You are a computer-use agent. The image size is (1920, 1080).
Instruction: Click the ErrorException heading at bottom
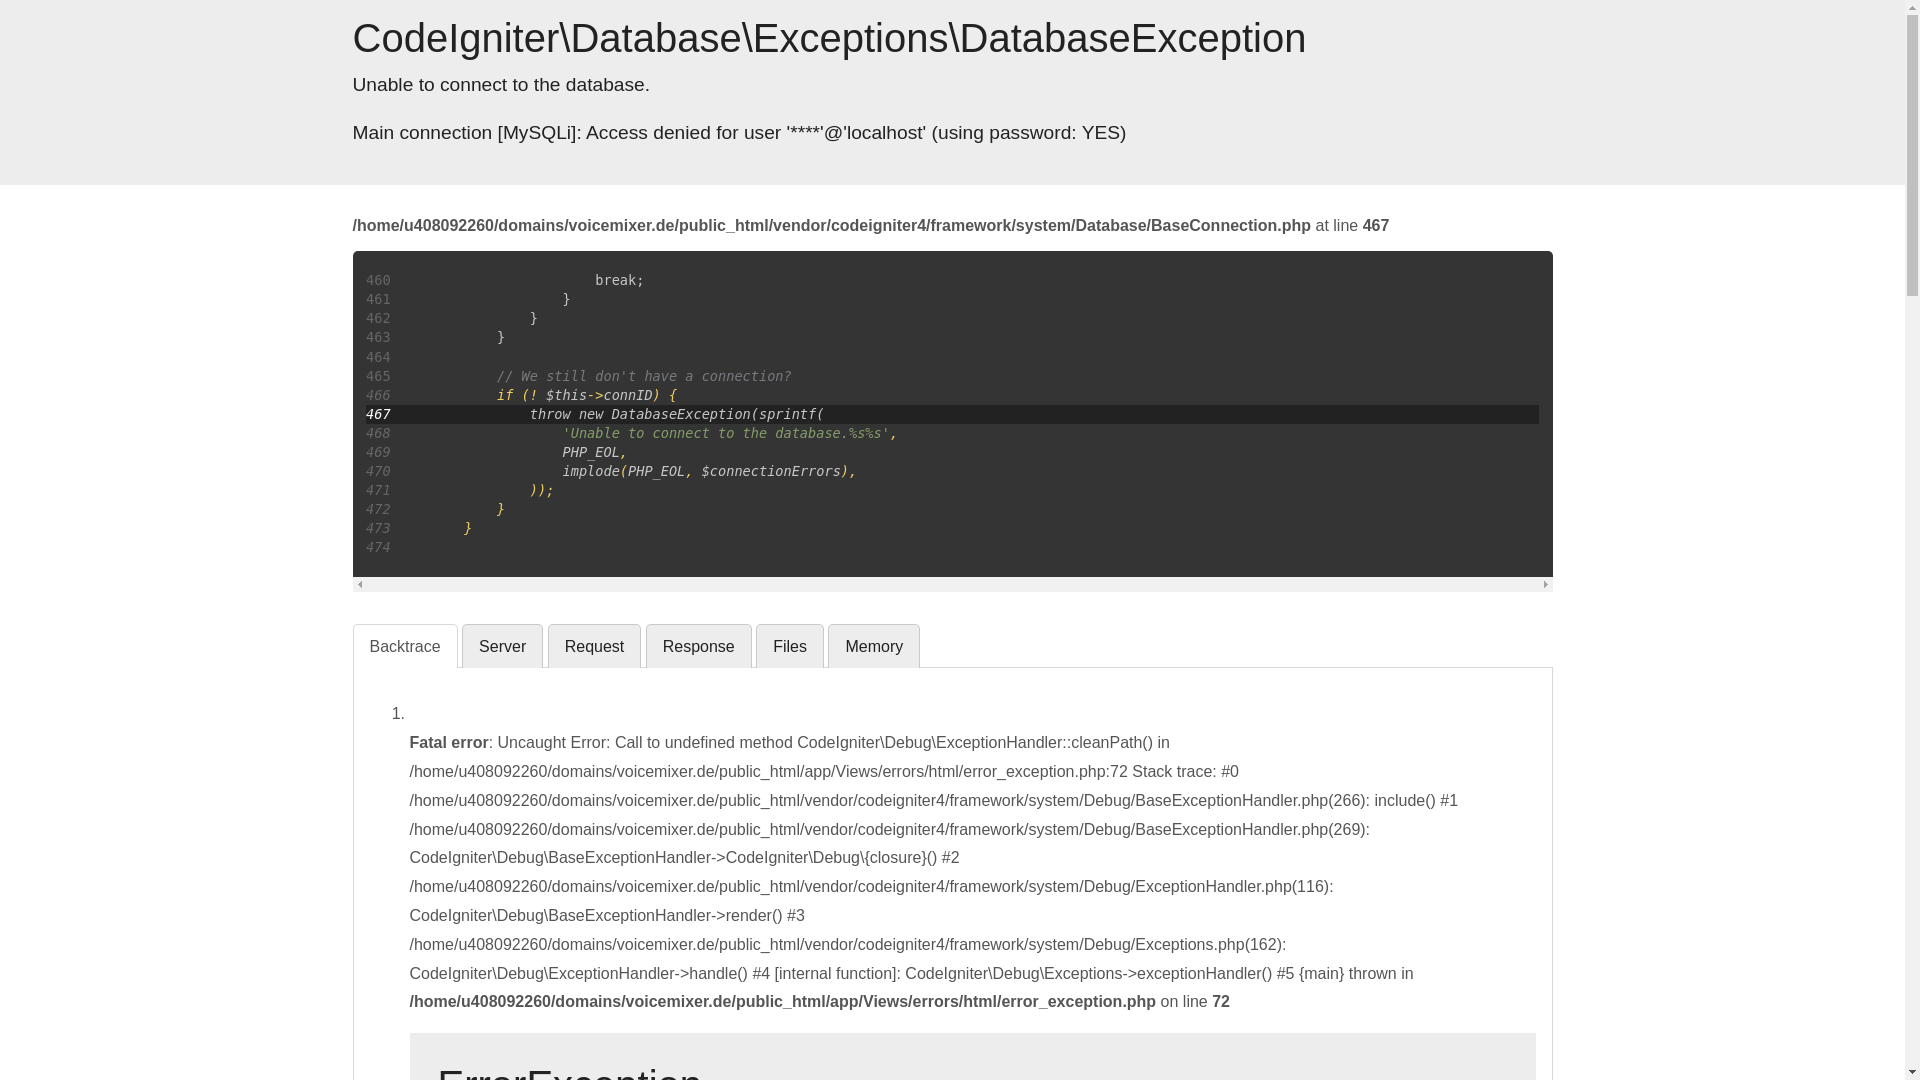(x=570, y=1072)
